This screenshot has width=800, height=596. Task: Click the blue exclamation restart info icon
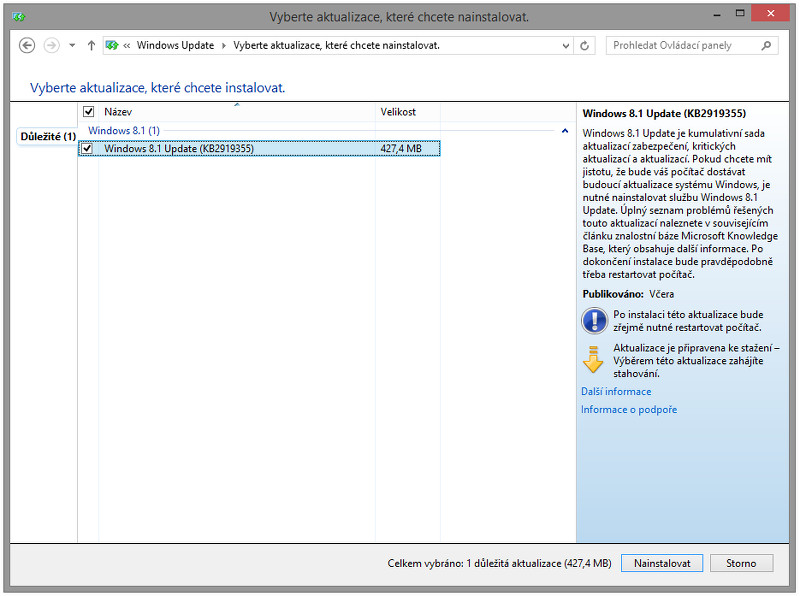tap(594, 321)
